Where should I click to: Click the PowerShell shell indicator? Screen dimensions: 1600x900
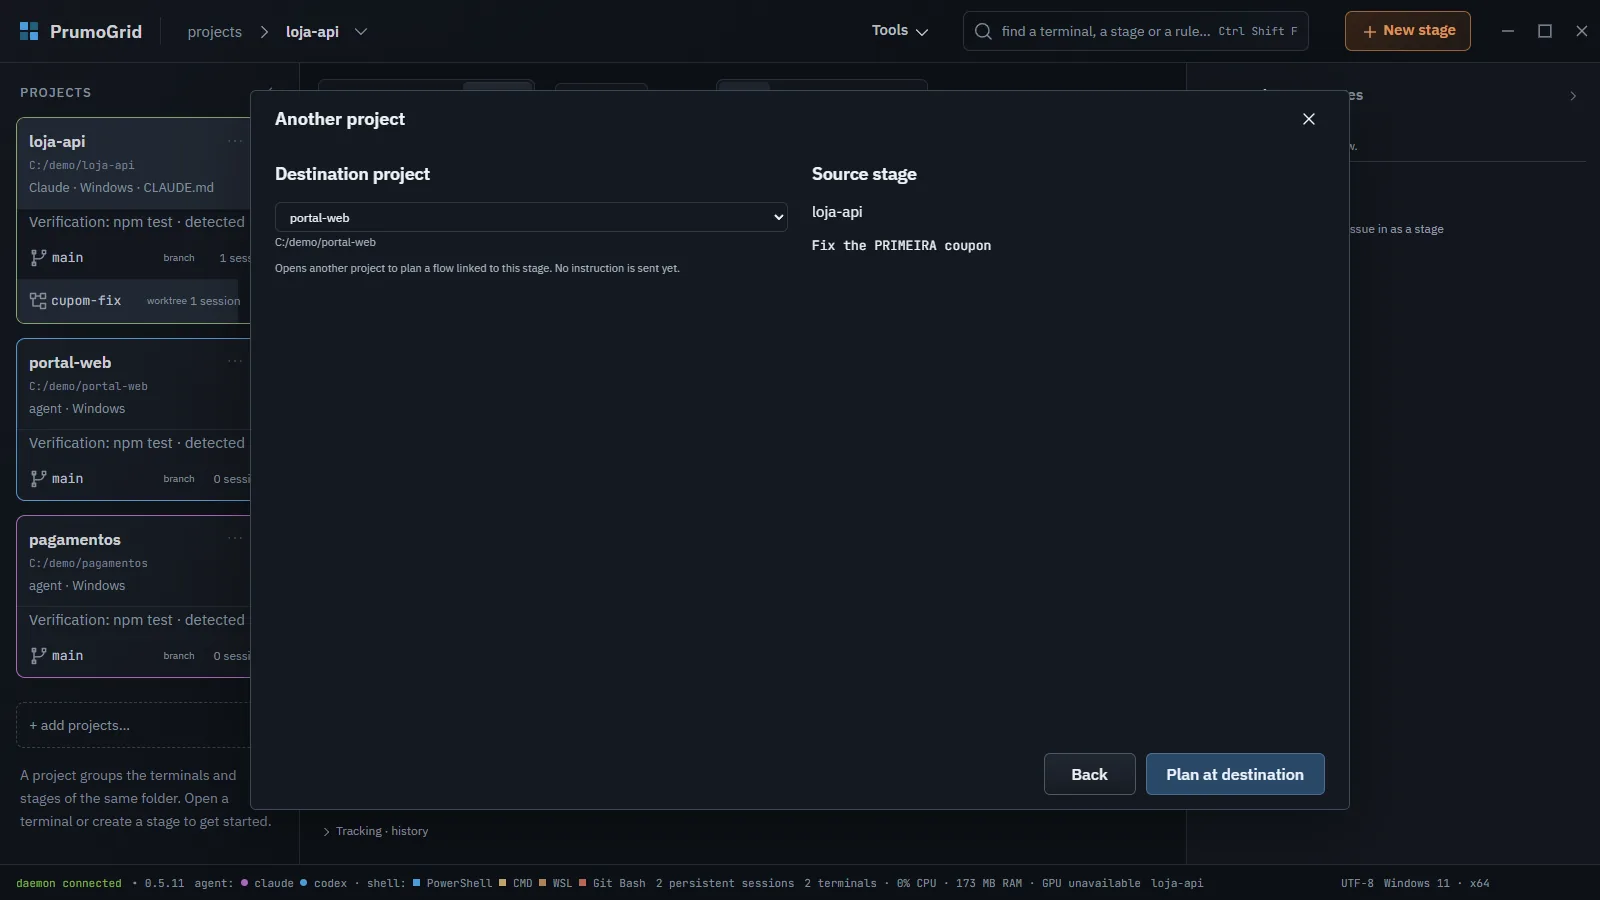tap(452, 883)
